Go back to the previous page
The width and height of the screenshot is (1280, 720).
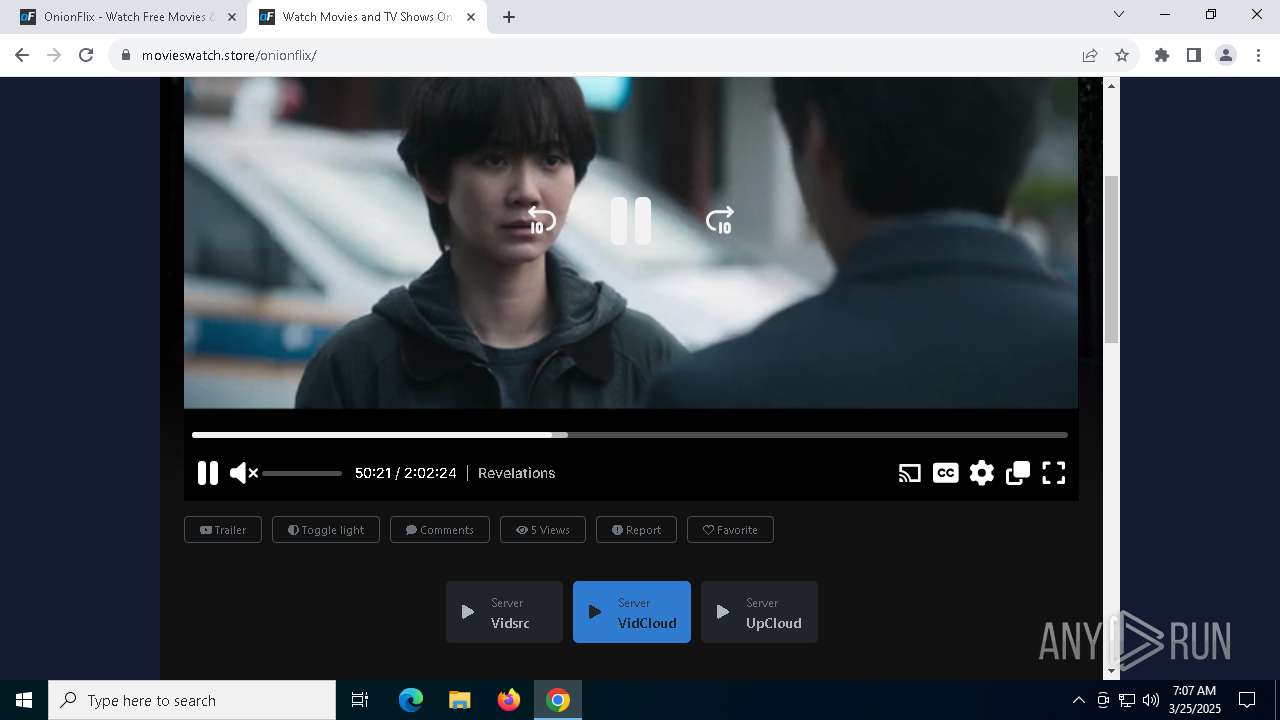coord(22,55)
